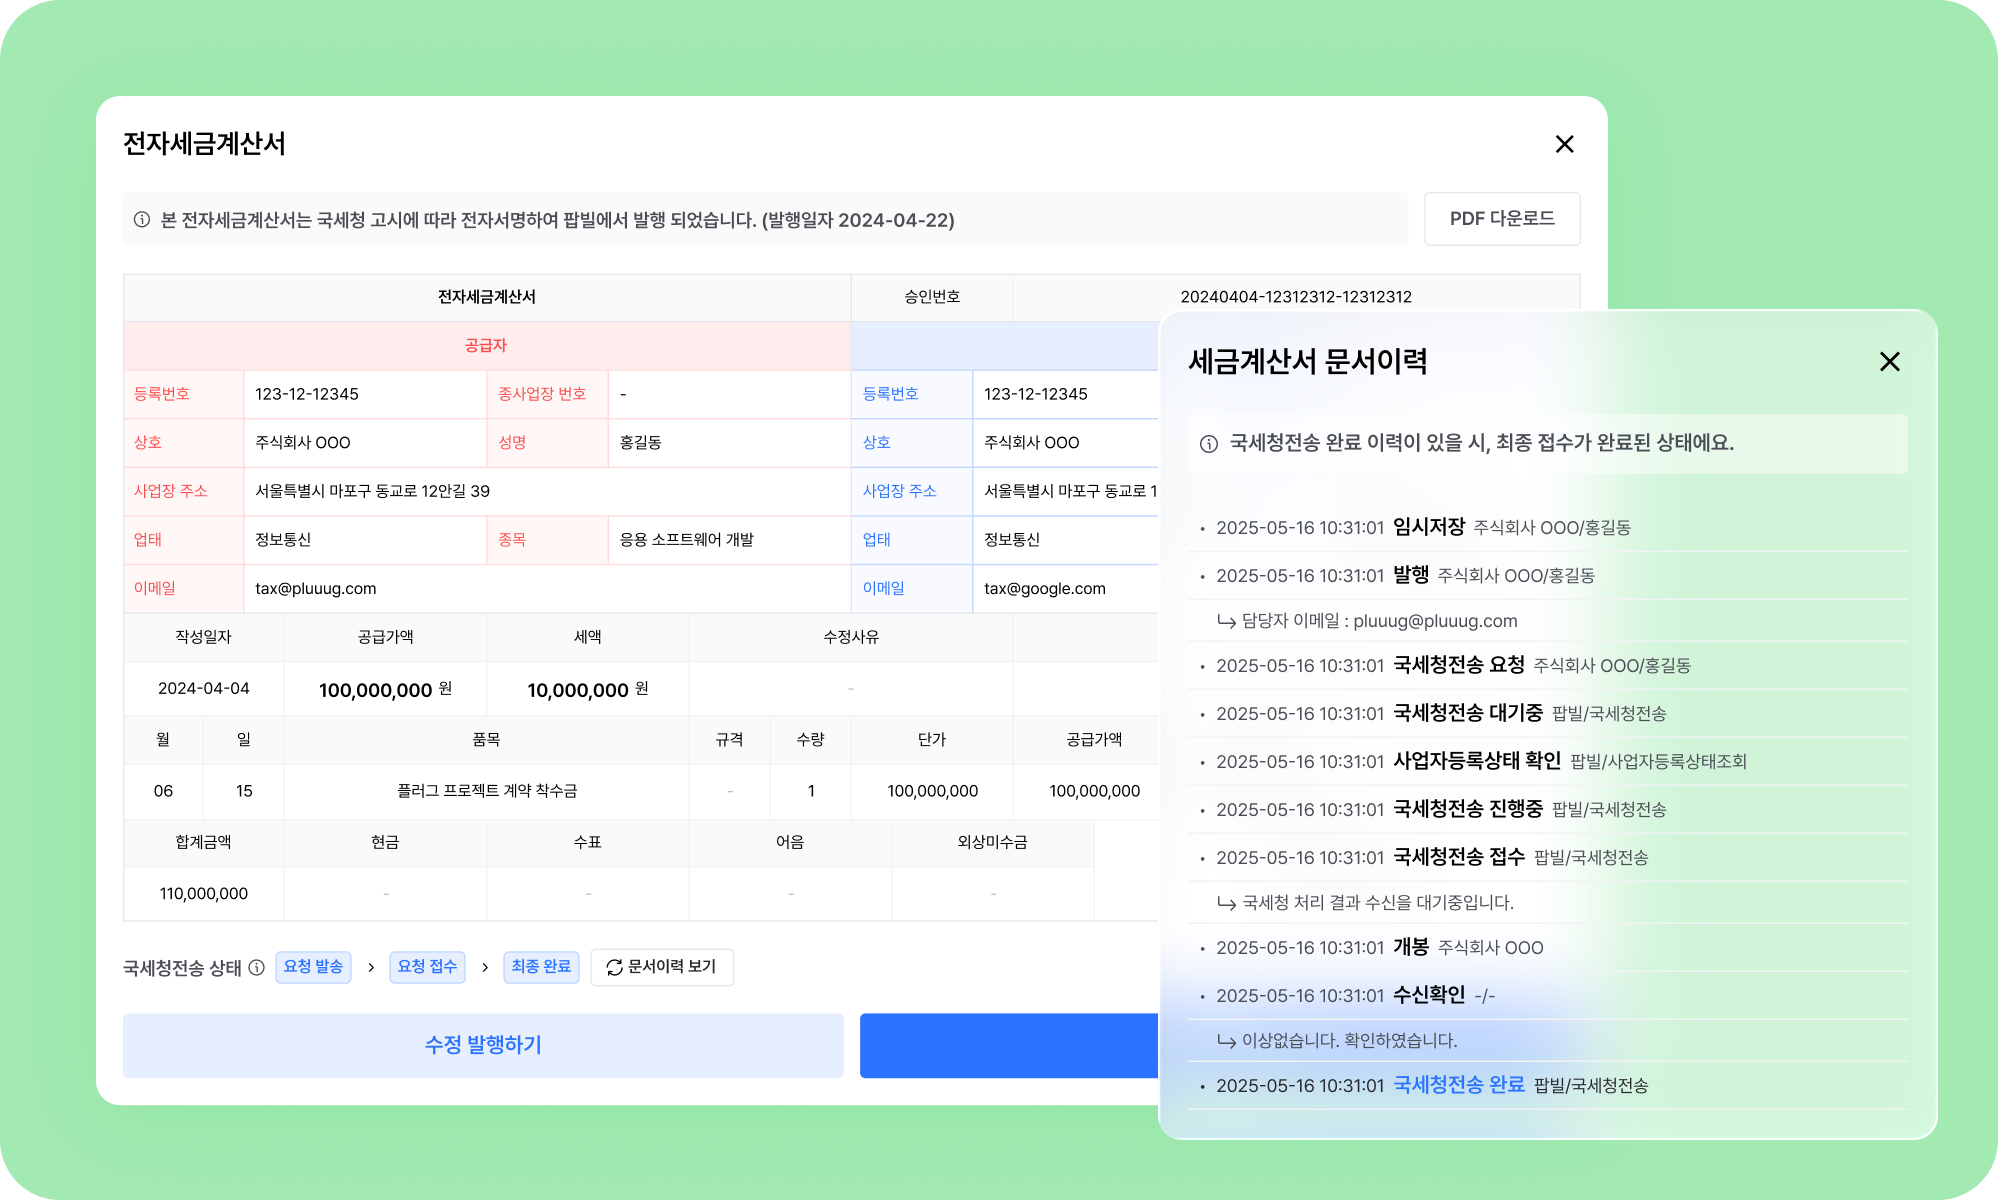Image resolution: width=1998 pixels, height=1200 pixels.
Task: Select the 최종 완료 status badge
Action: tap(541, 967)
